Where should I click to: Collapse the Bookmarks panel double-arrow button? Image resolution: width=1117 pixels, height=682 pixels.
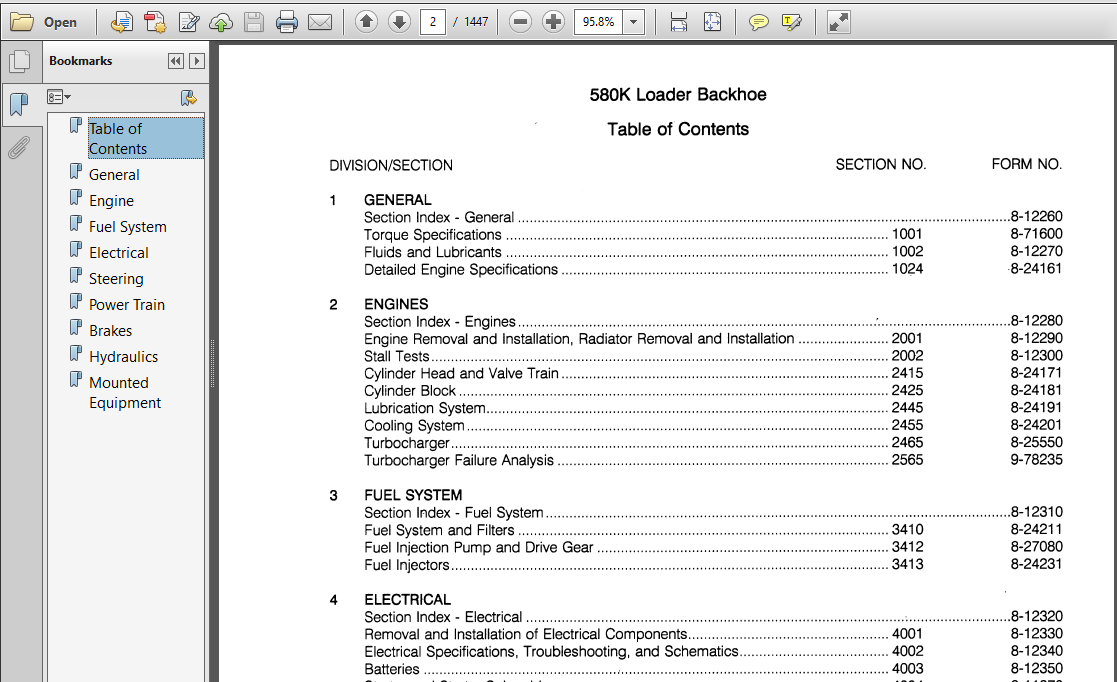(176, 61)
